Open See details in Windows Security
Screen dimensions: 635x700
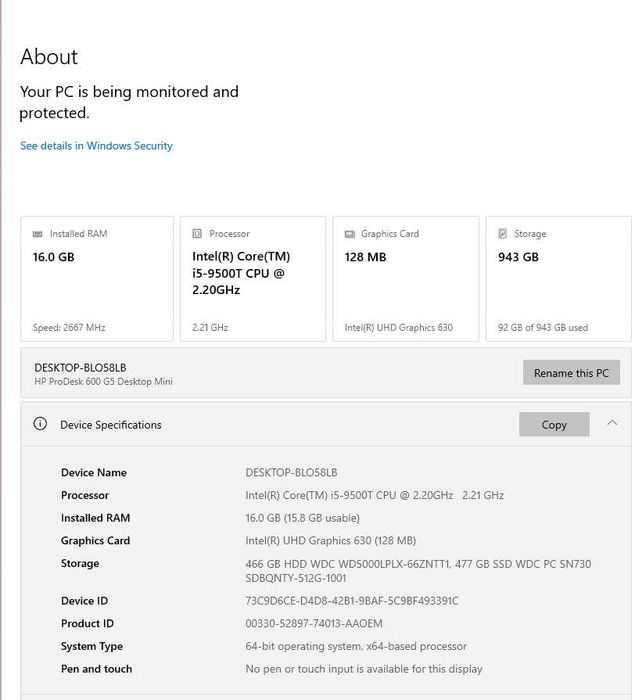(x=96, y=146)
